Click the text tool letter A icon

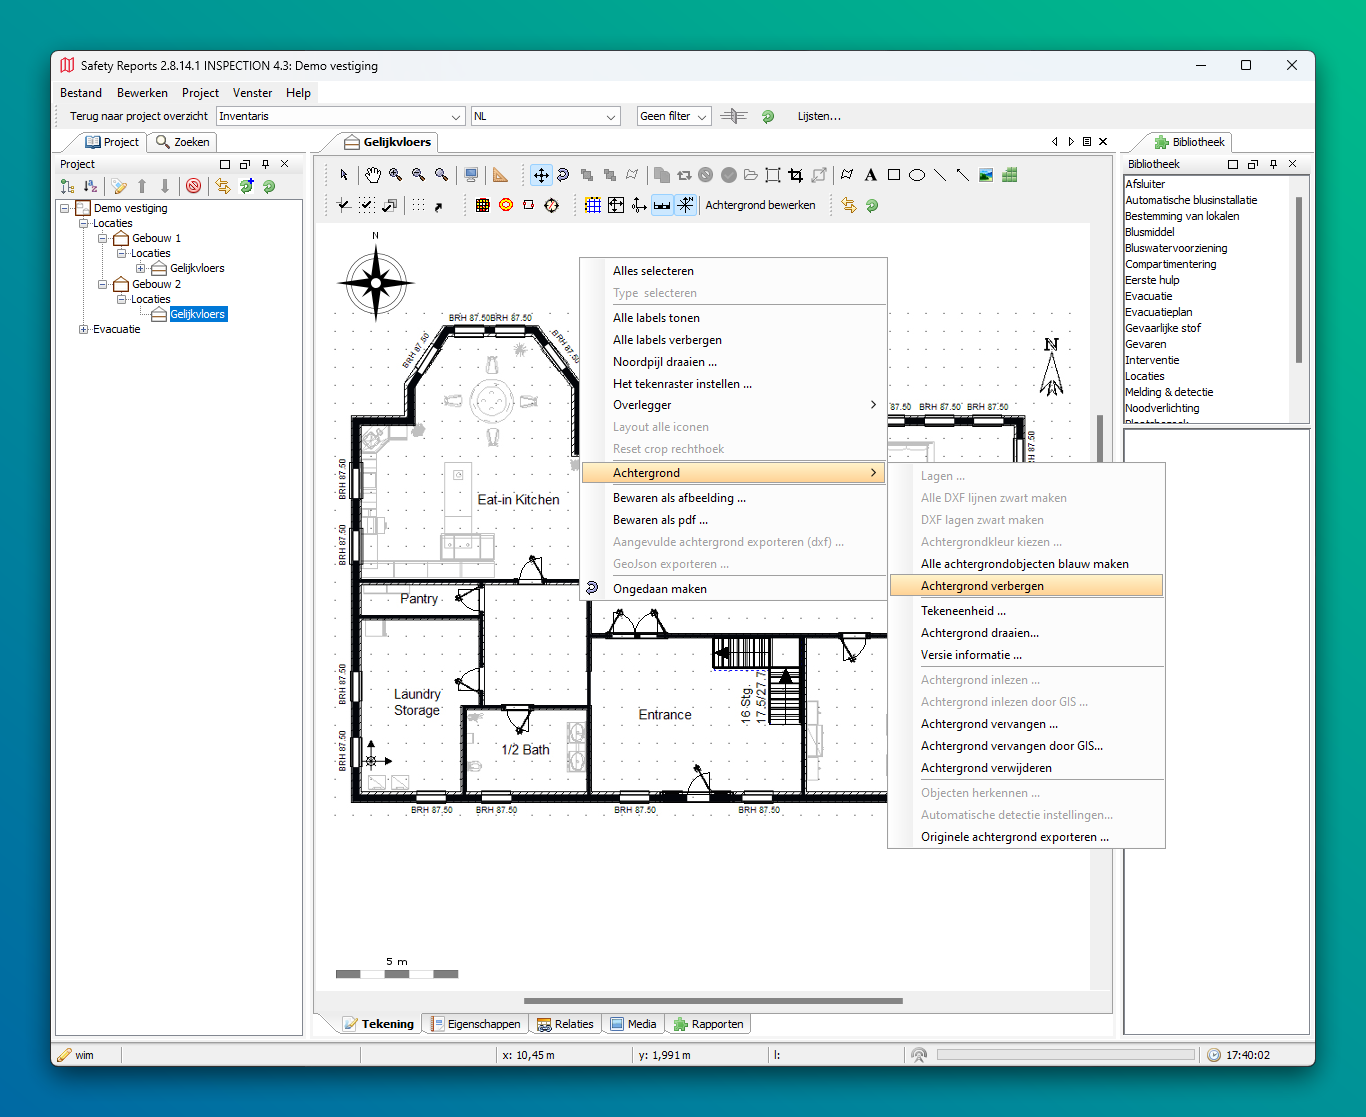click(x=871, y=175)
